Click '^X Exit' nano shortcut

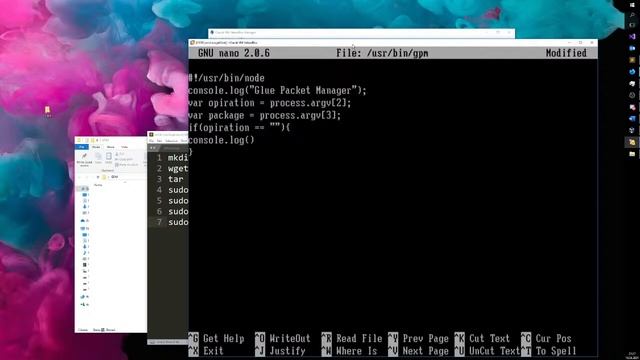click(206, 351)
